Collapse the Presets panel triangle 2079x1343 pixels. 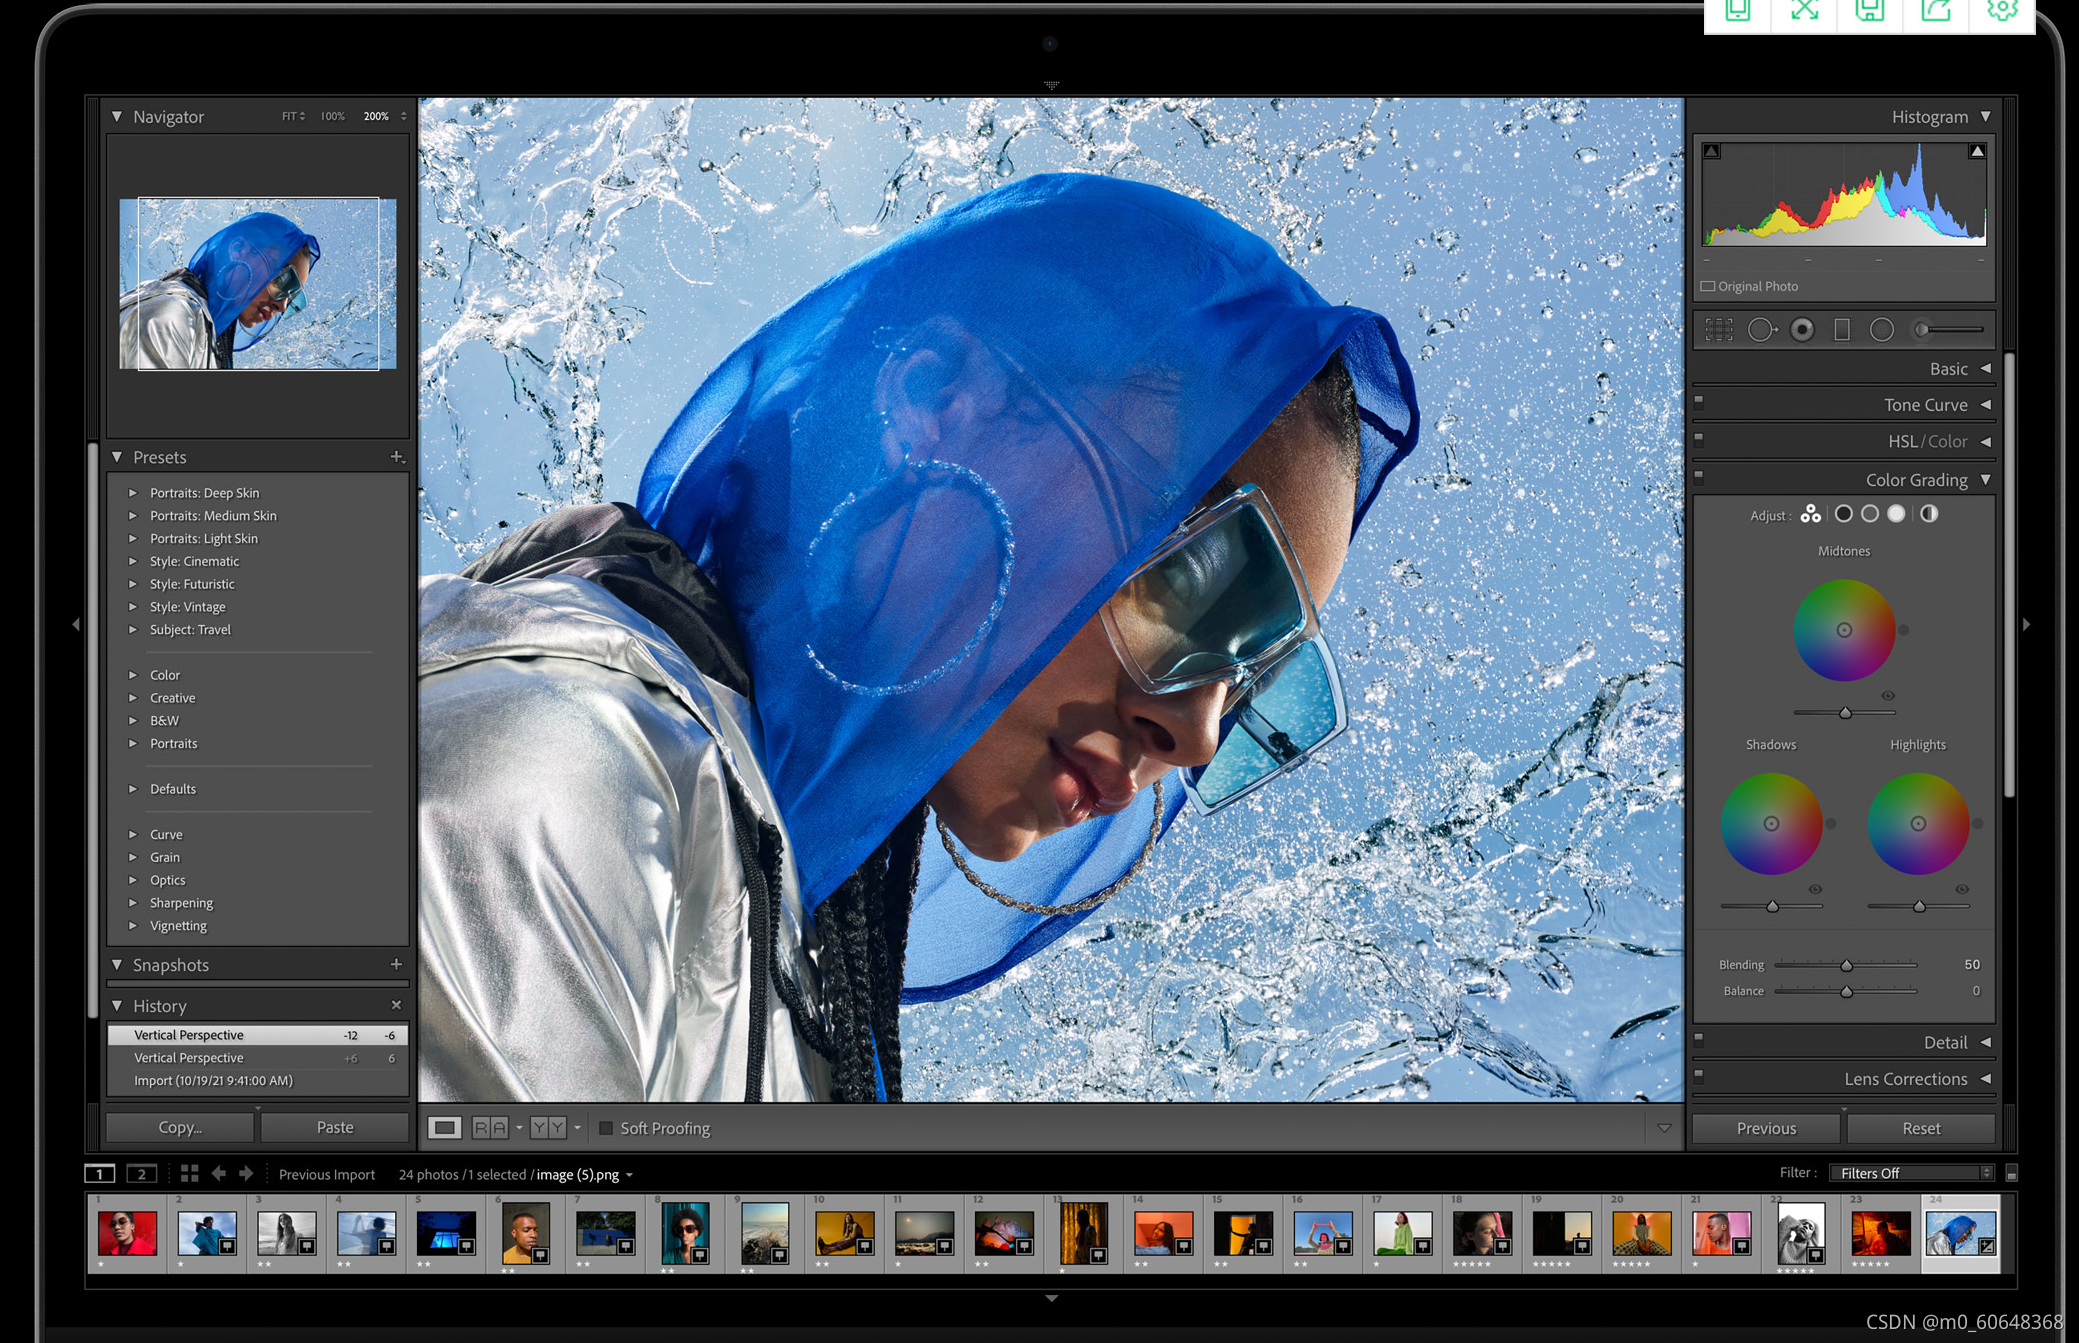click(x=117, y=457)
